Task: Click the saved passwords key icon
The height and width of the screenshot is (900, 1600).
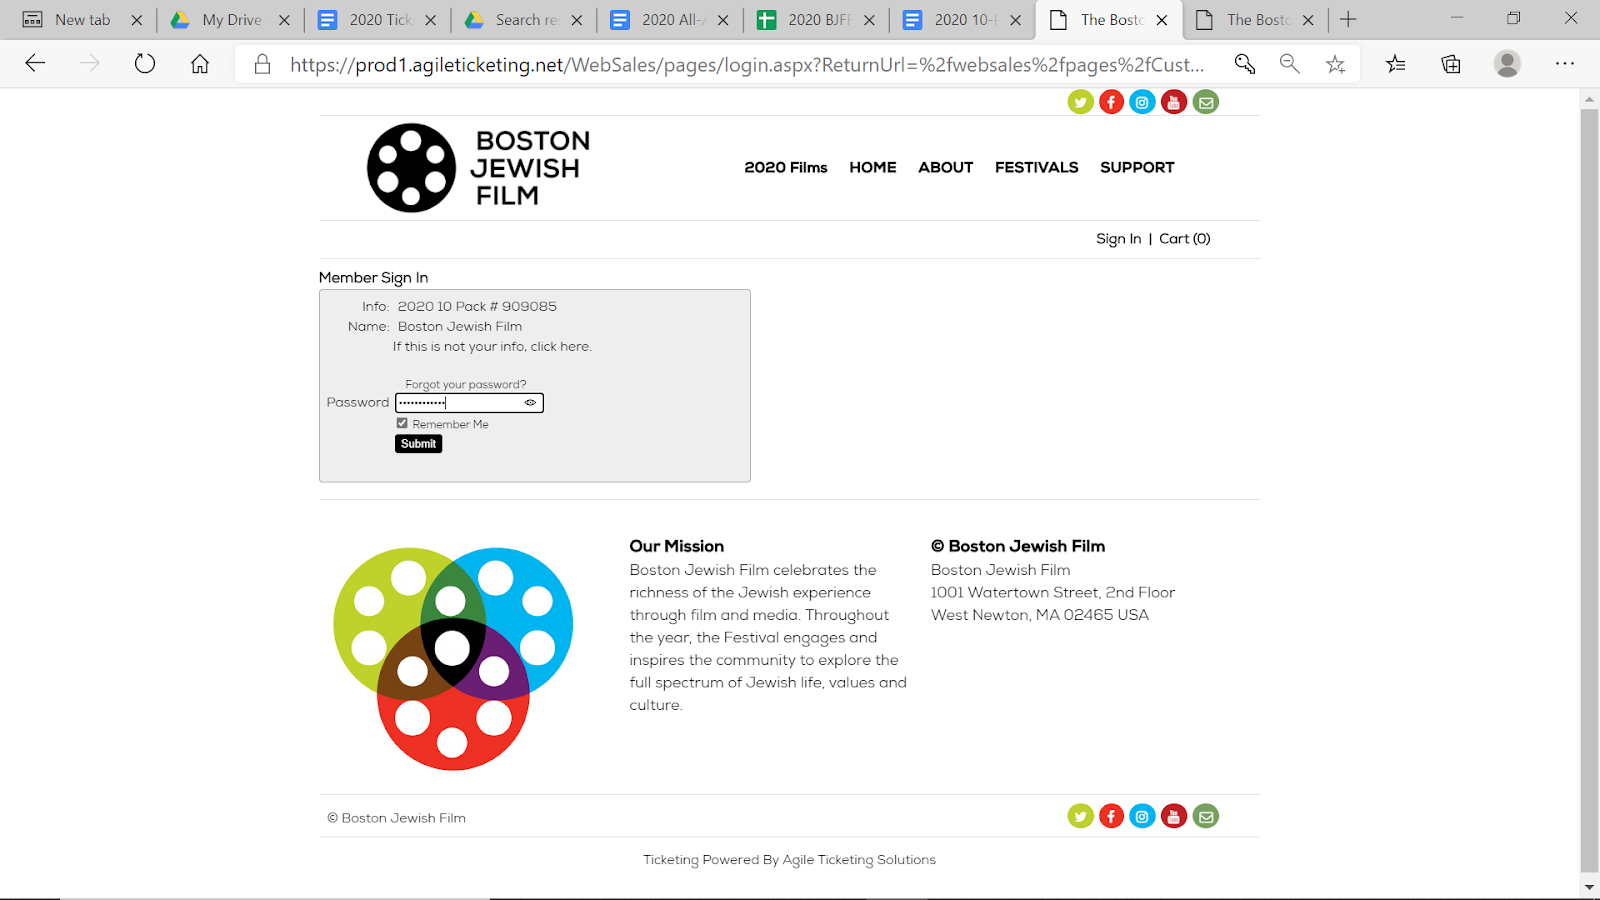Action: coord(1244,64)
